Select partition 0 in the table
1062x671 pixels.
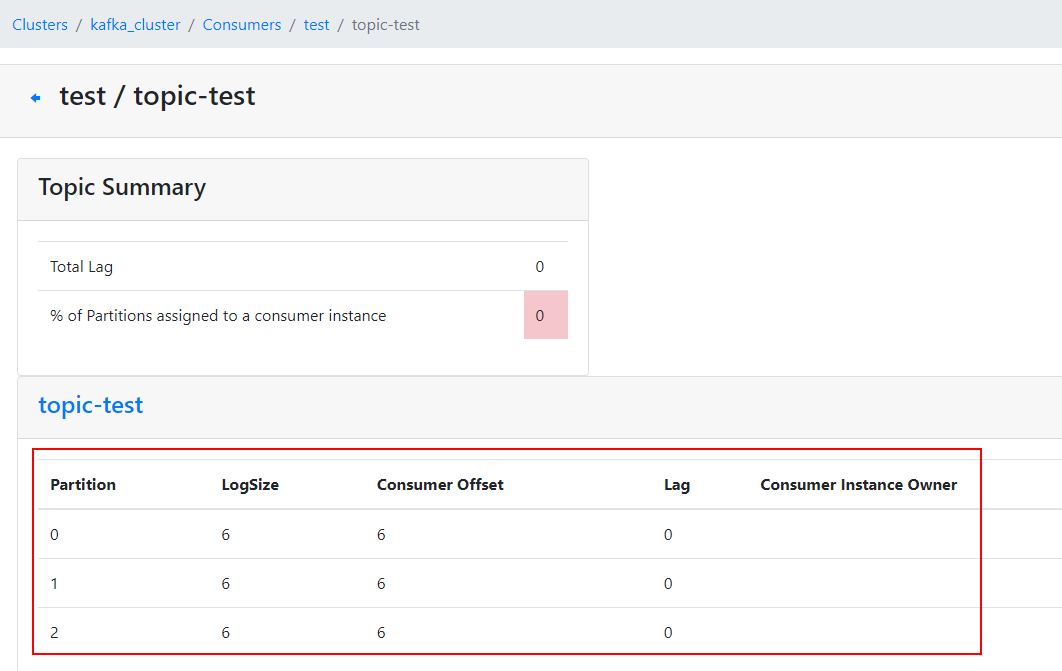pyautogui.click(x=55, y=535)
